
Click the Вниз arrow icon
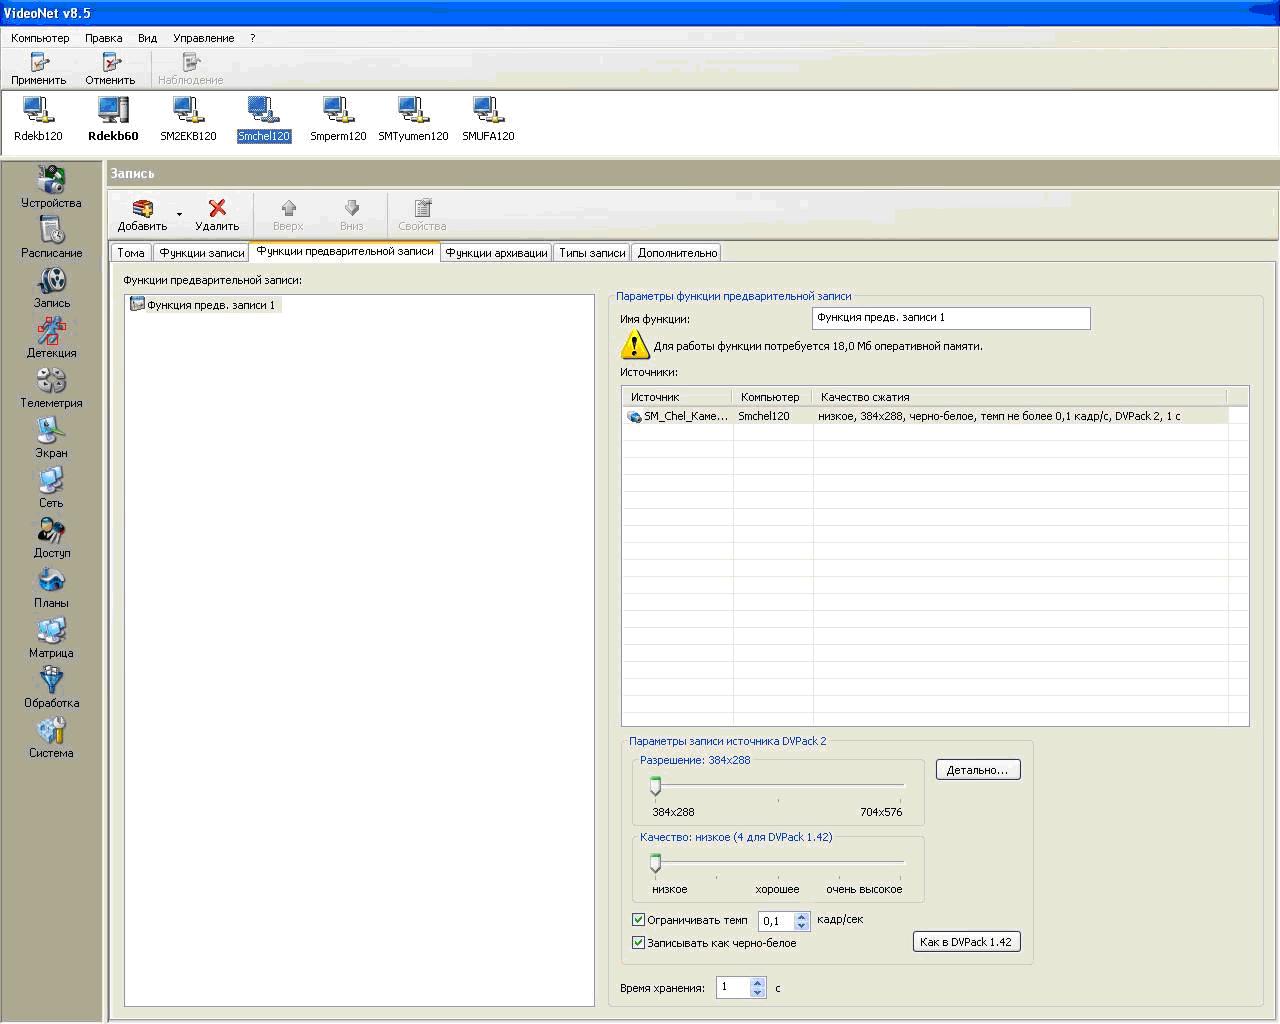tap(351, 208)
